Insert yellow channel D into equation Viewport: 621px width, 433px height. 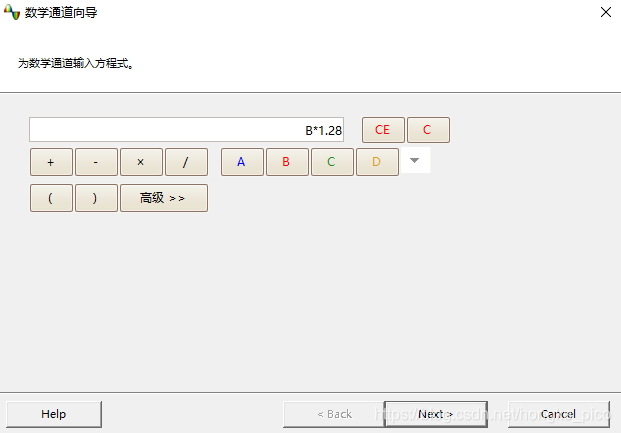tap(377, 162)
